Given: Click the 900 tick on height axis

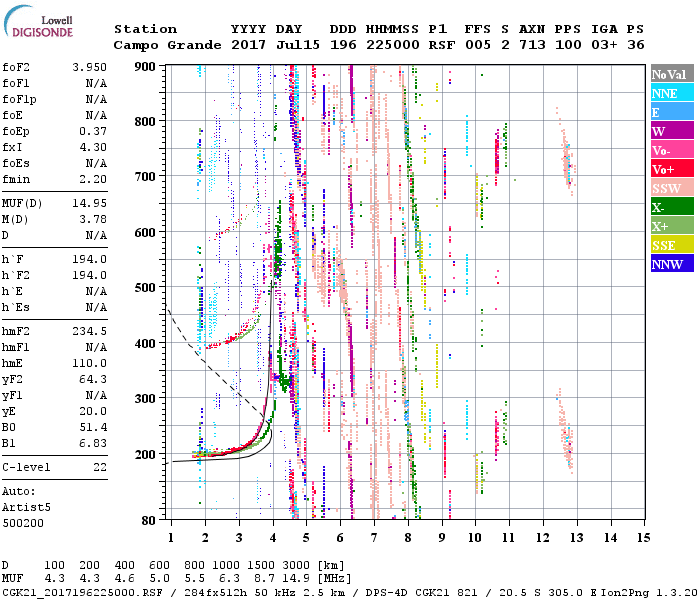Looking at the screenshot, I should pyautogui.click(x=148, y=66).
